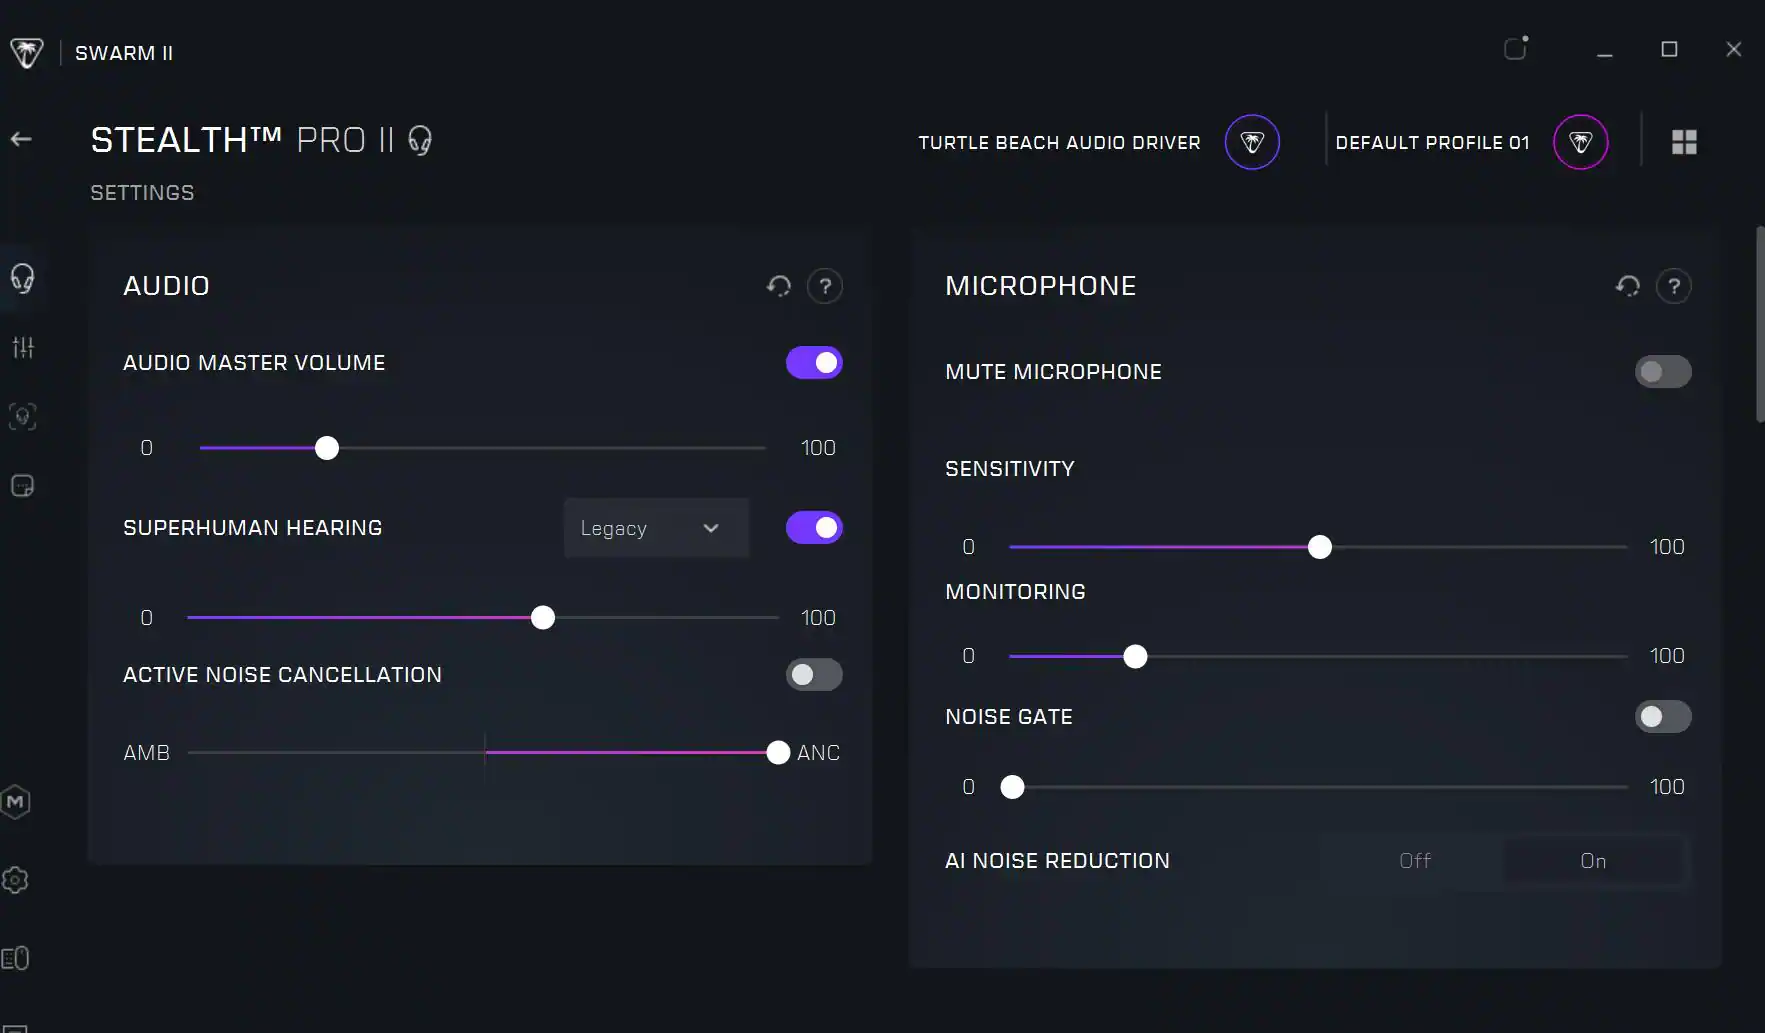Maximize the Swarm II window
Image resolution: width=1765 pixels, height=1033 pixels.
(1669, 49)
